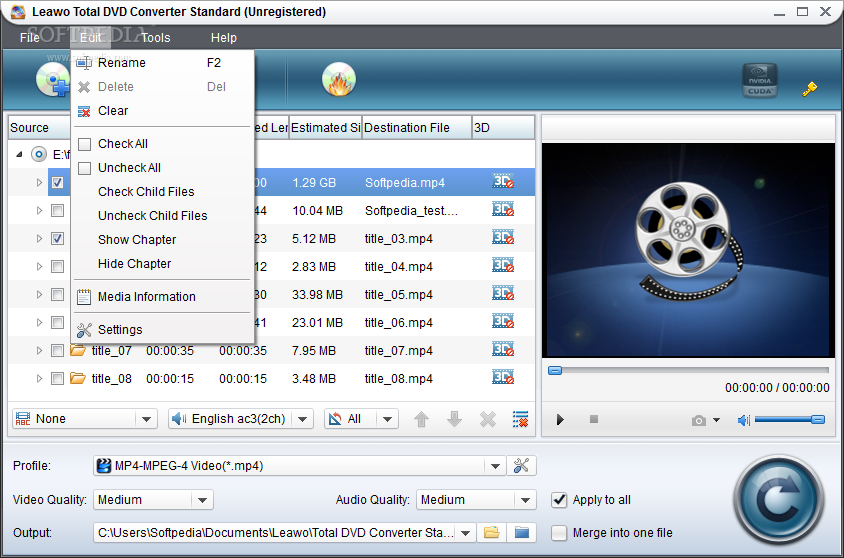Viewport: 844px width, 558px height.
Task: Open the Profile MP4-MPEG-4 Video dropdown
Action: (x=299, y=466)
